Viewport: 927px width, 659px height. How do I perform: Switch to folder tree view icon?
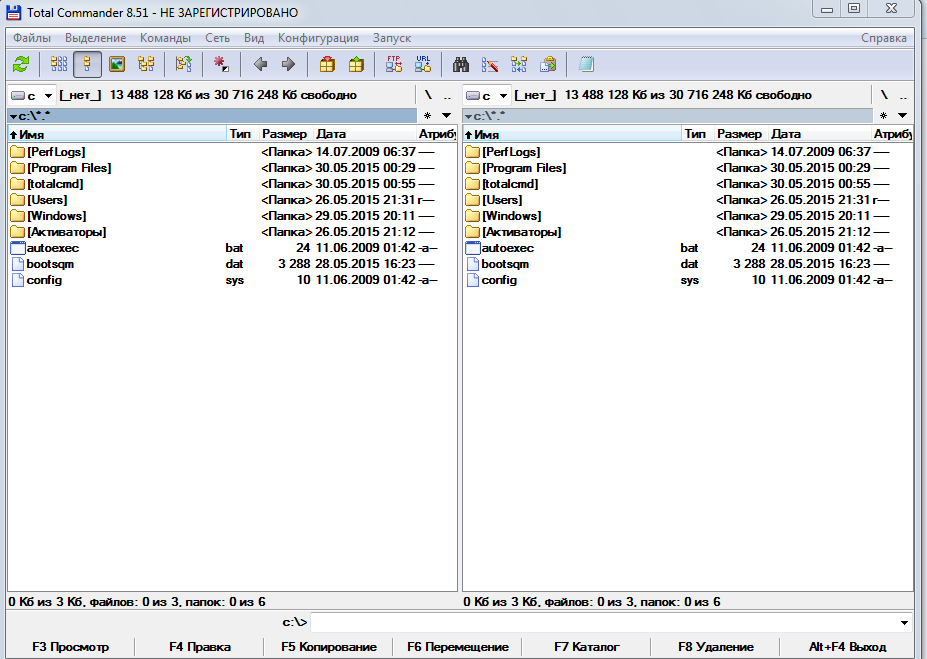[x=146, y=64]
